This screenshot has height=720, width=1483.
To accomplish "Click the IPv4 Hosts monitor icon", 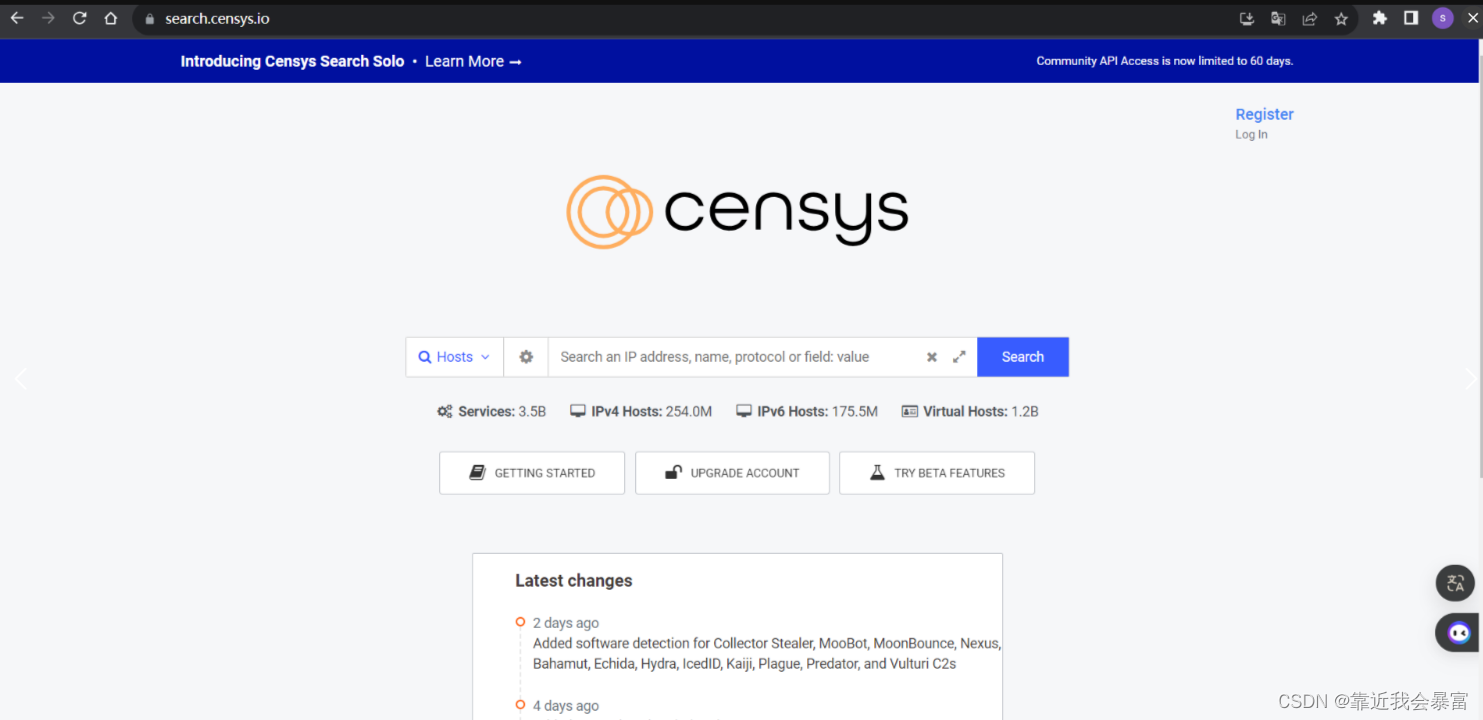I will [578, 411].
